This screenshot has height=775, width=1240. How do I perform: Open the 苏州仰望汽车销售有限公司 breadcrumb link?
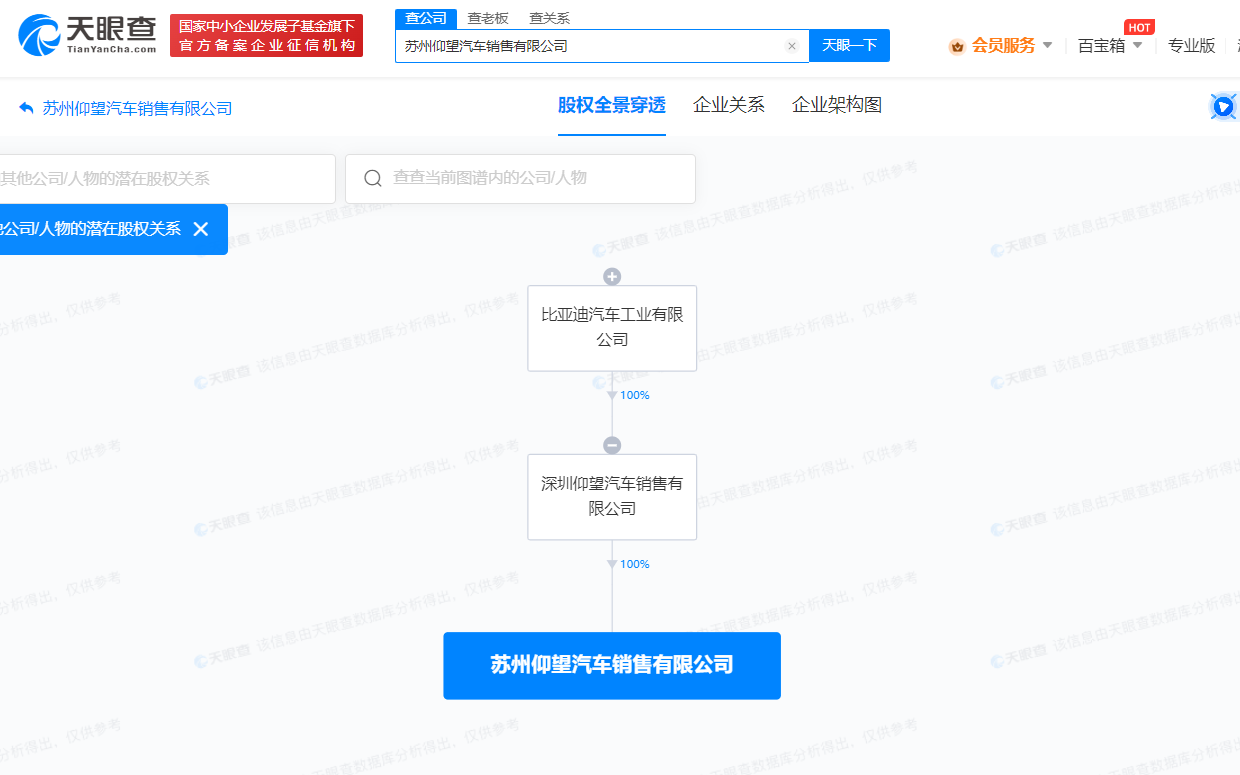coord(137,108)
